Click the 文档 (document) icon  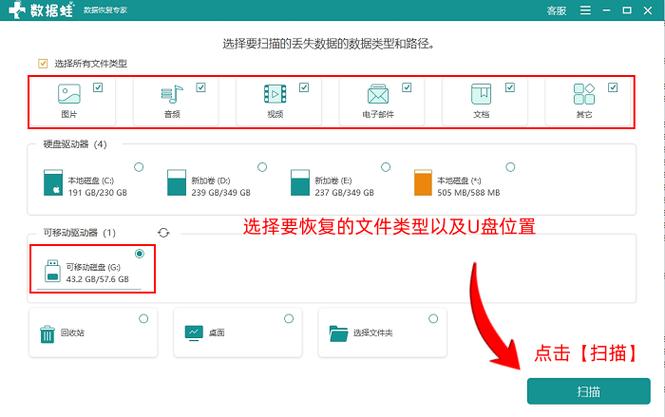click(481, 94)
